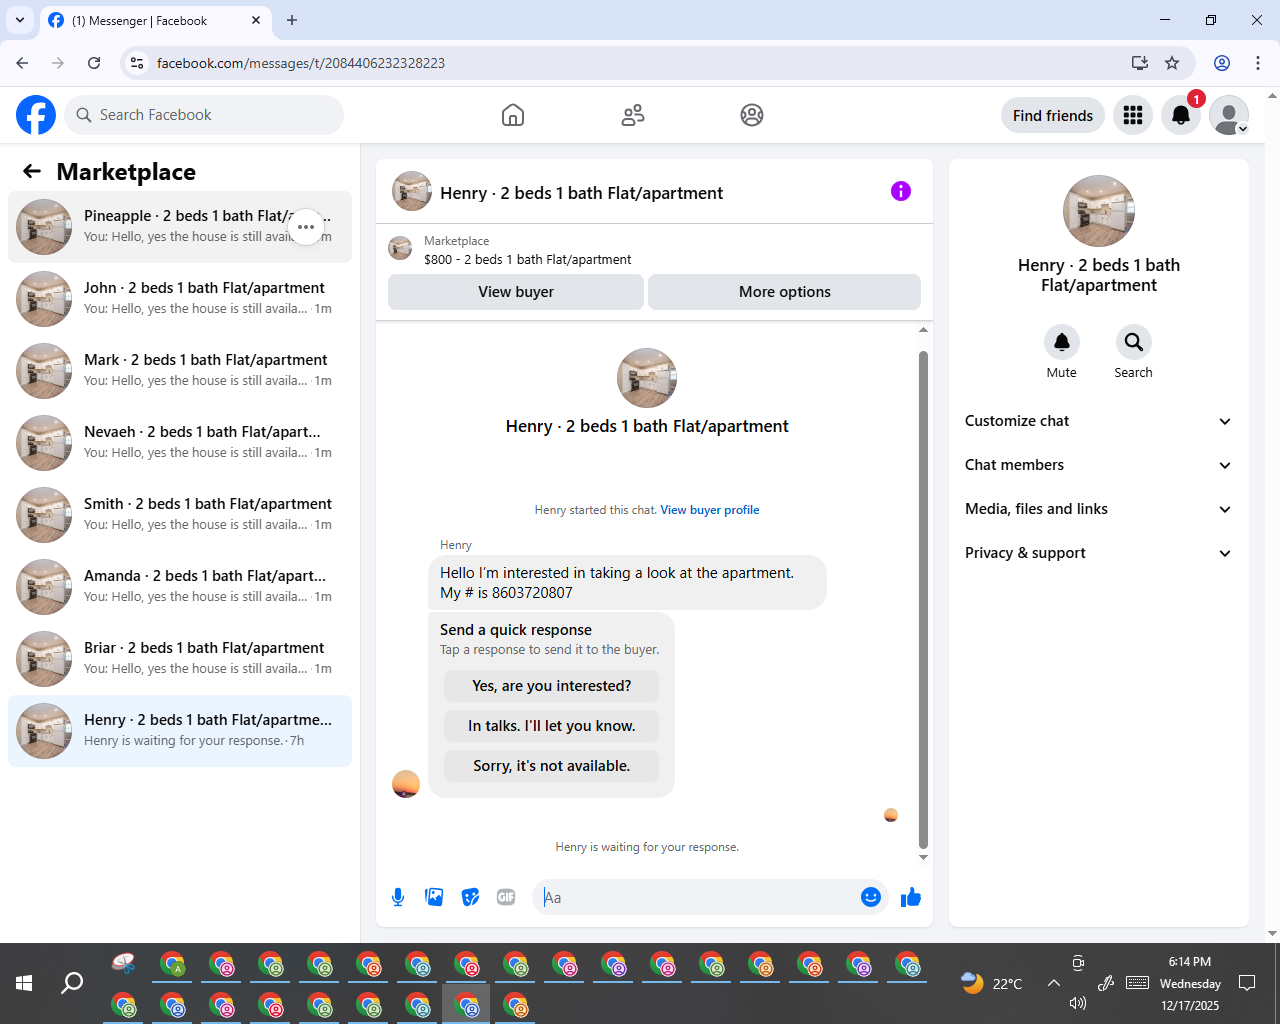Attach a photo or file
The image size is (1280, 1024).
pos(434,897)
